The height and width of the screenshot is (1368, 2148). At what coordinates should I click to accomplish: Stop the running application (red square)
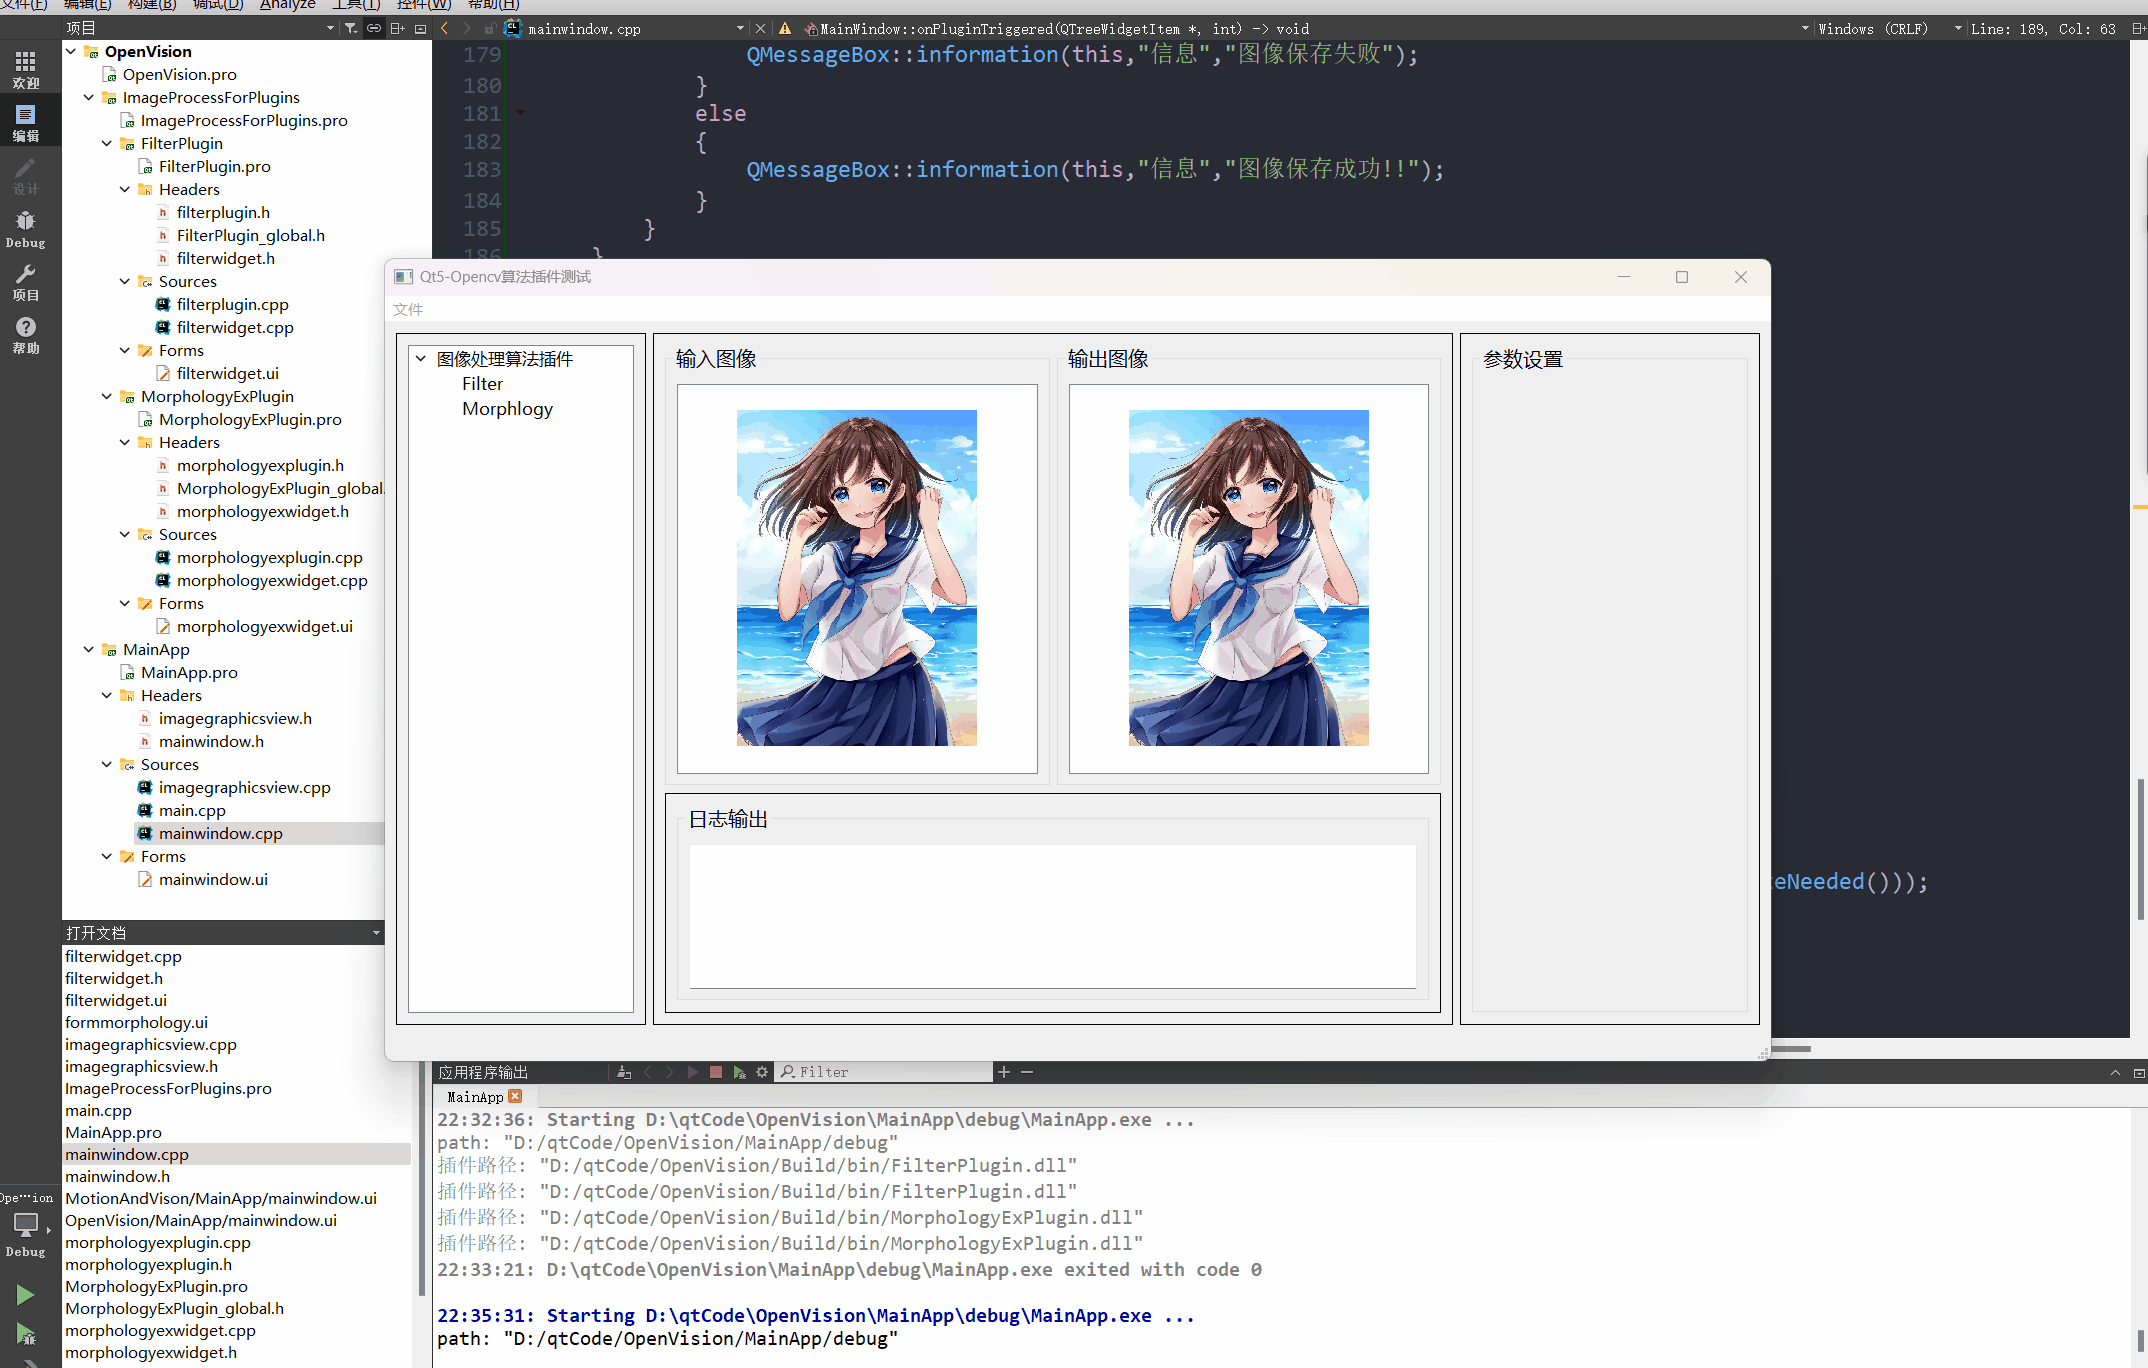pos(716,1072)
